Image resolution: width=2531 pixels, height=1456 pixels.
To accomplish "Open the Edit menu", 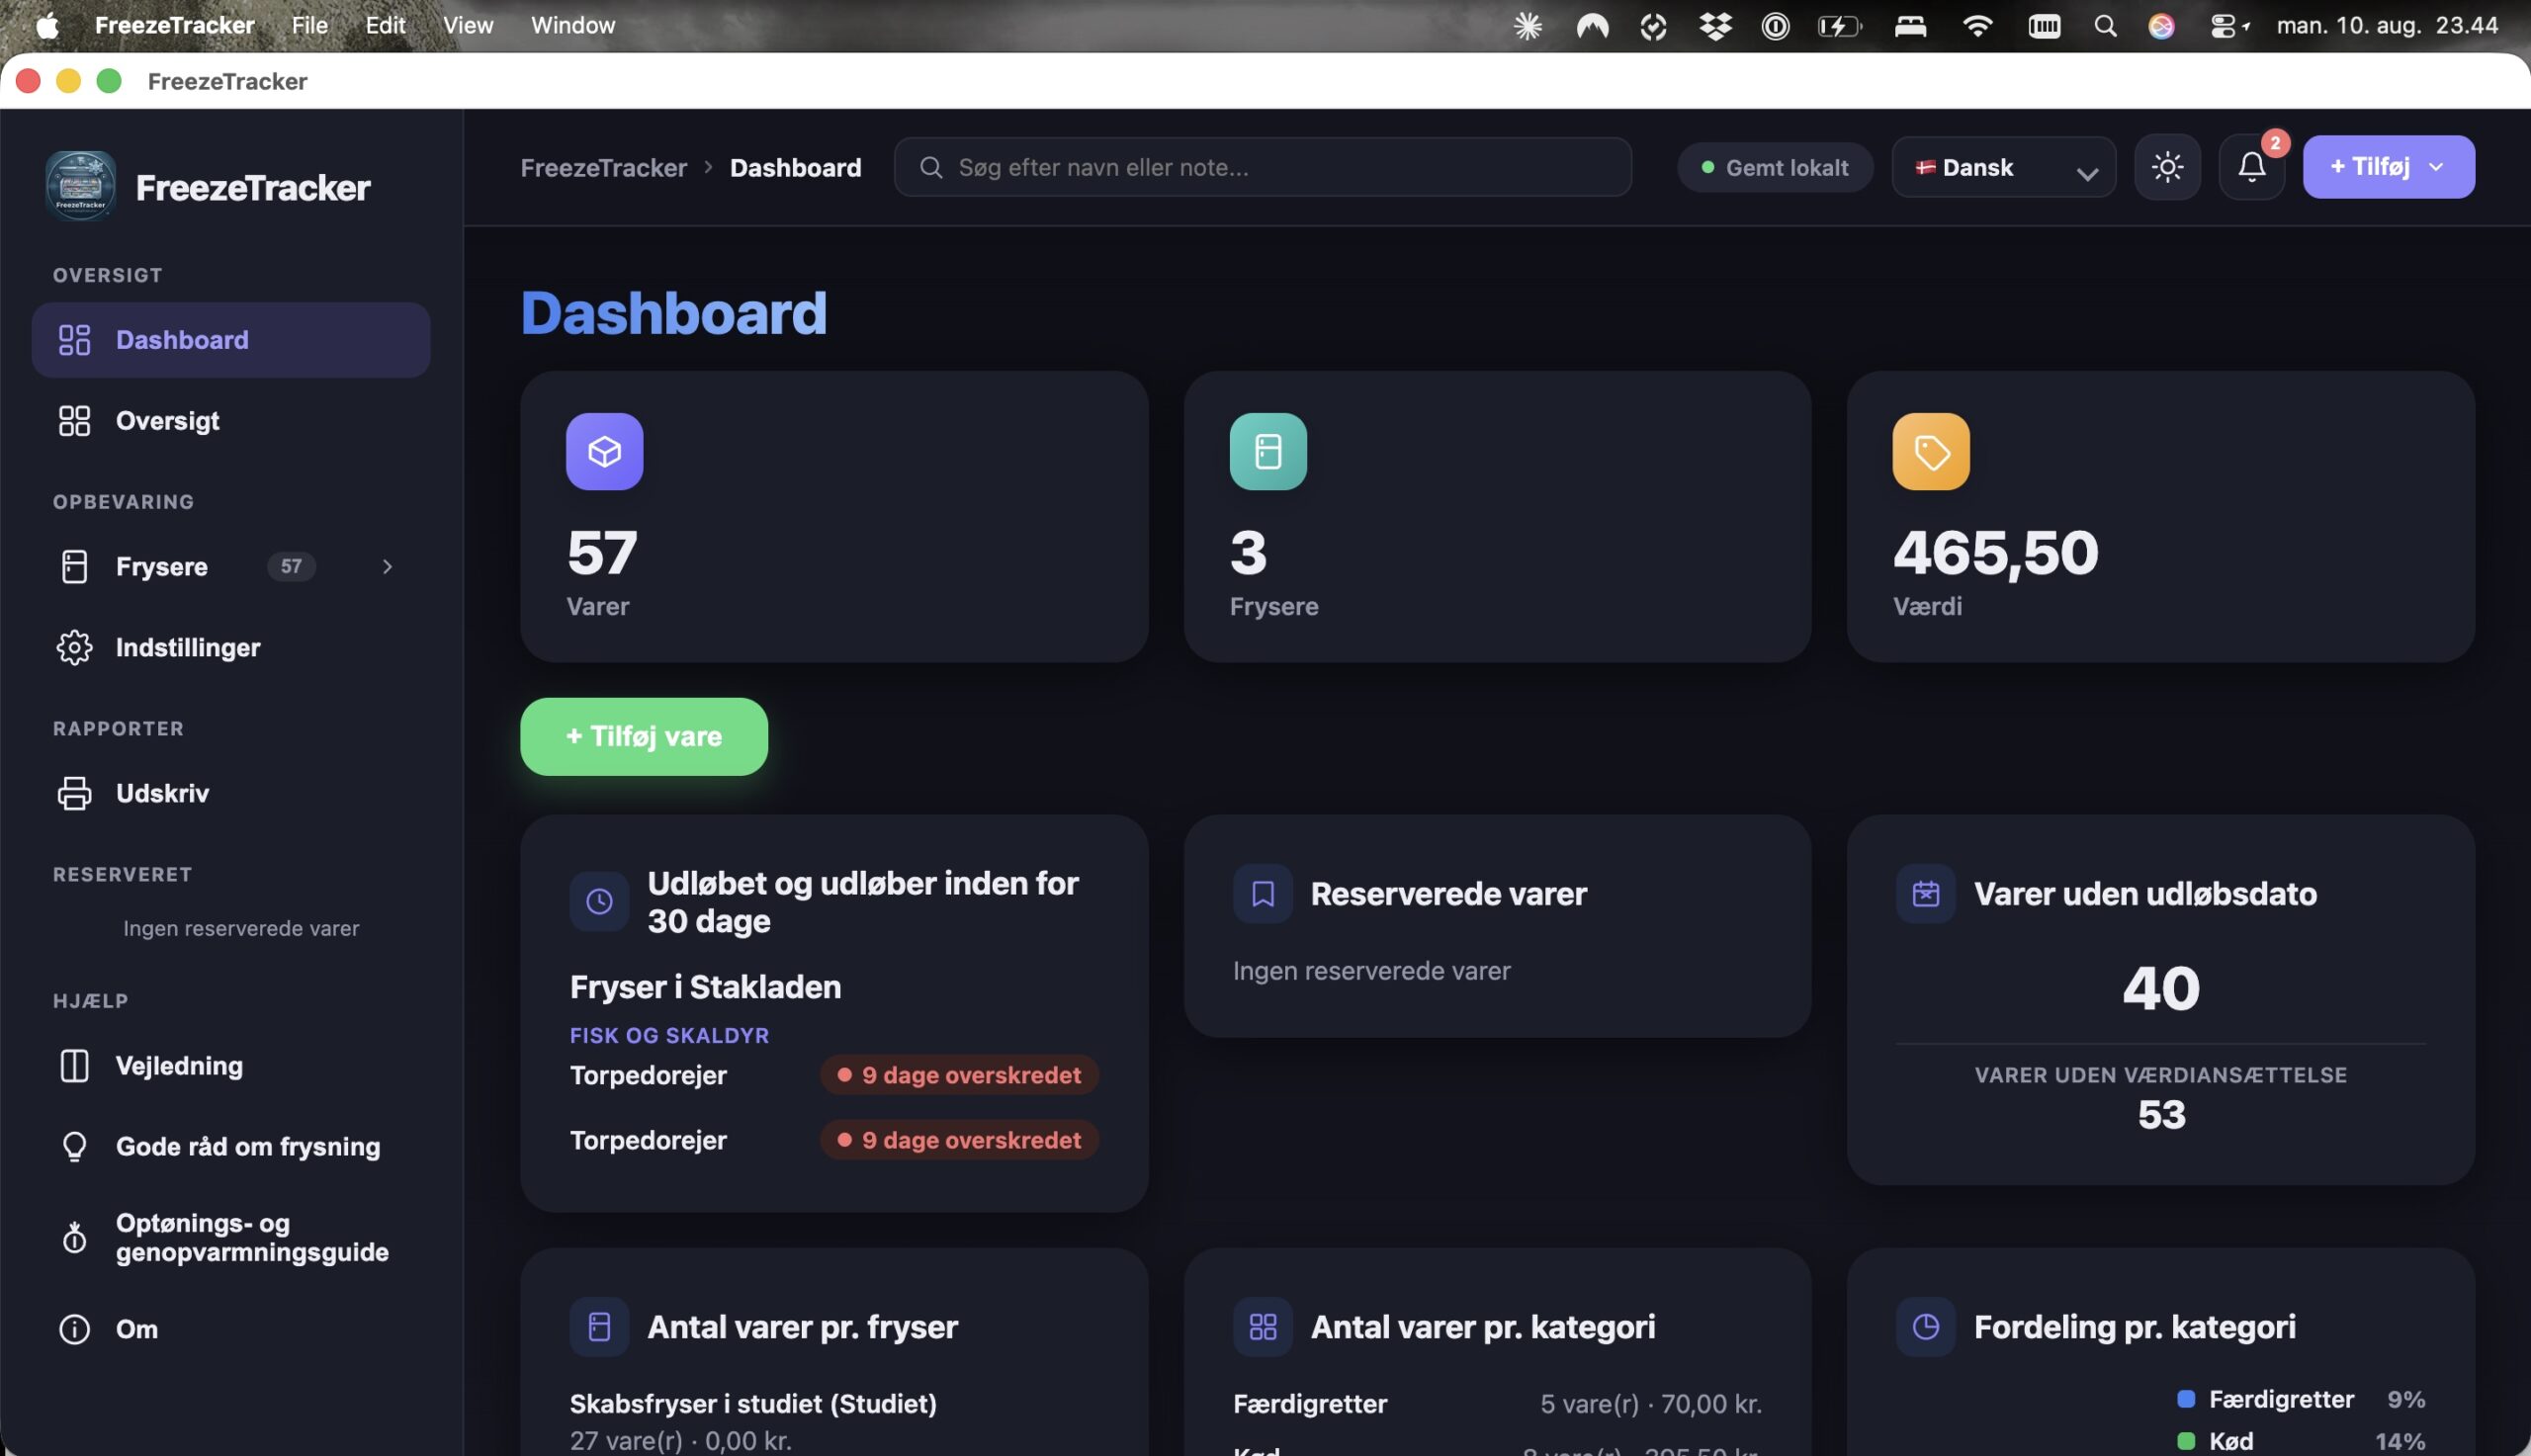I will [x=385, y=25].
